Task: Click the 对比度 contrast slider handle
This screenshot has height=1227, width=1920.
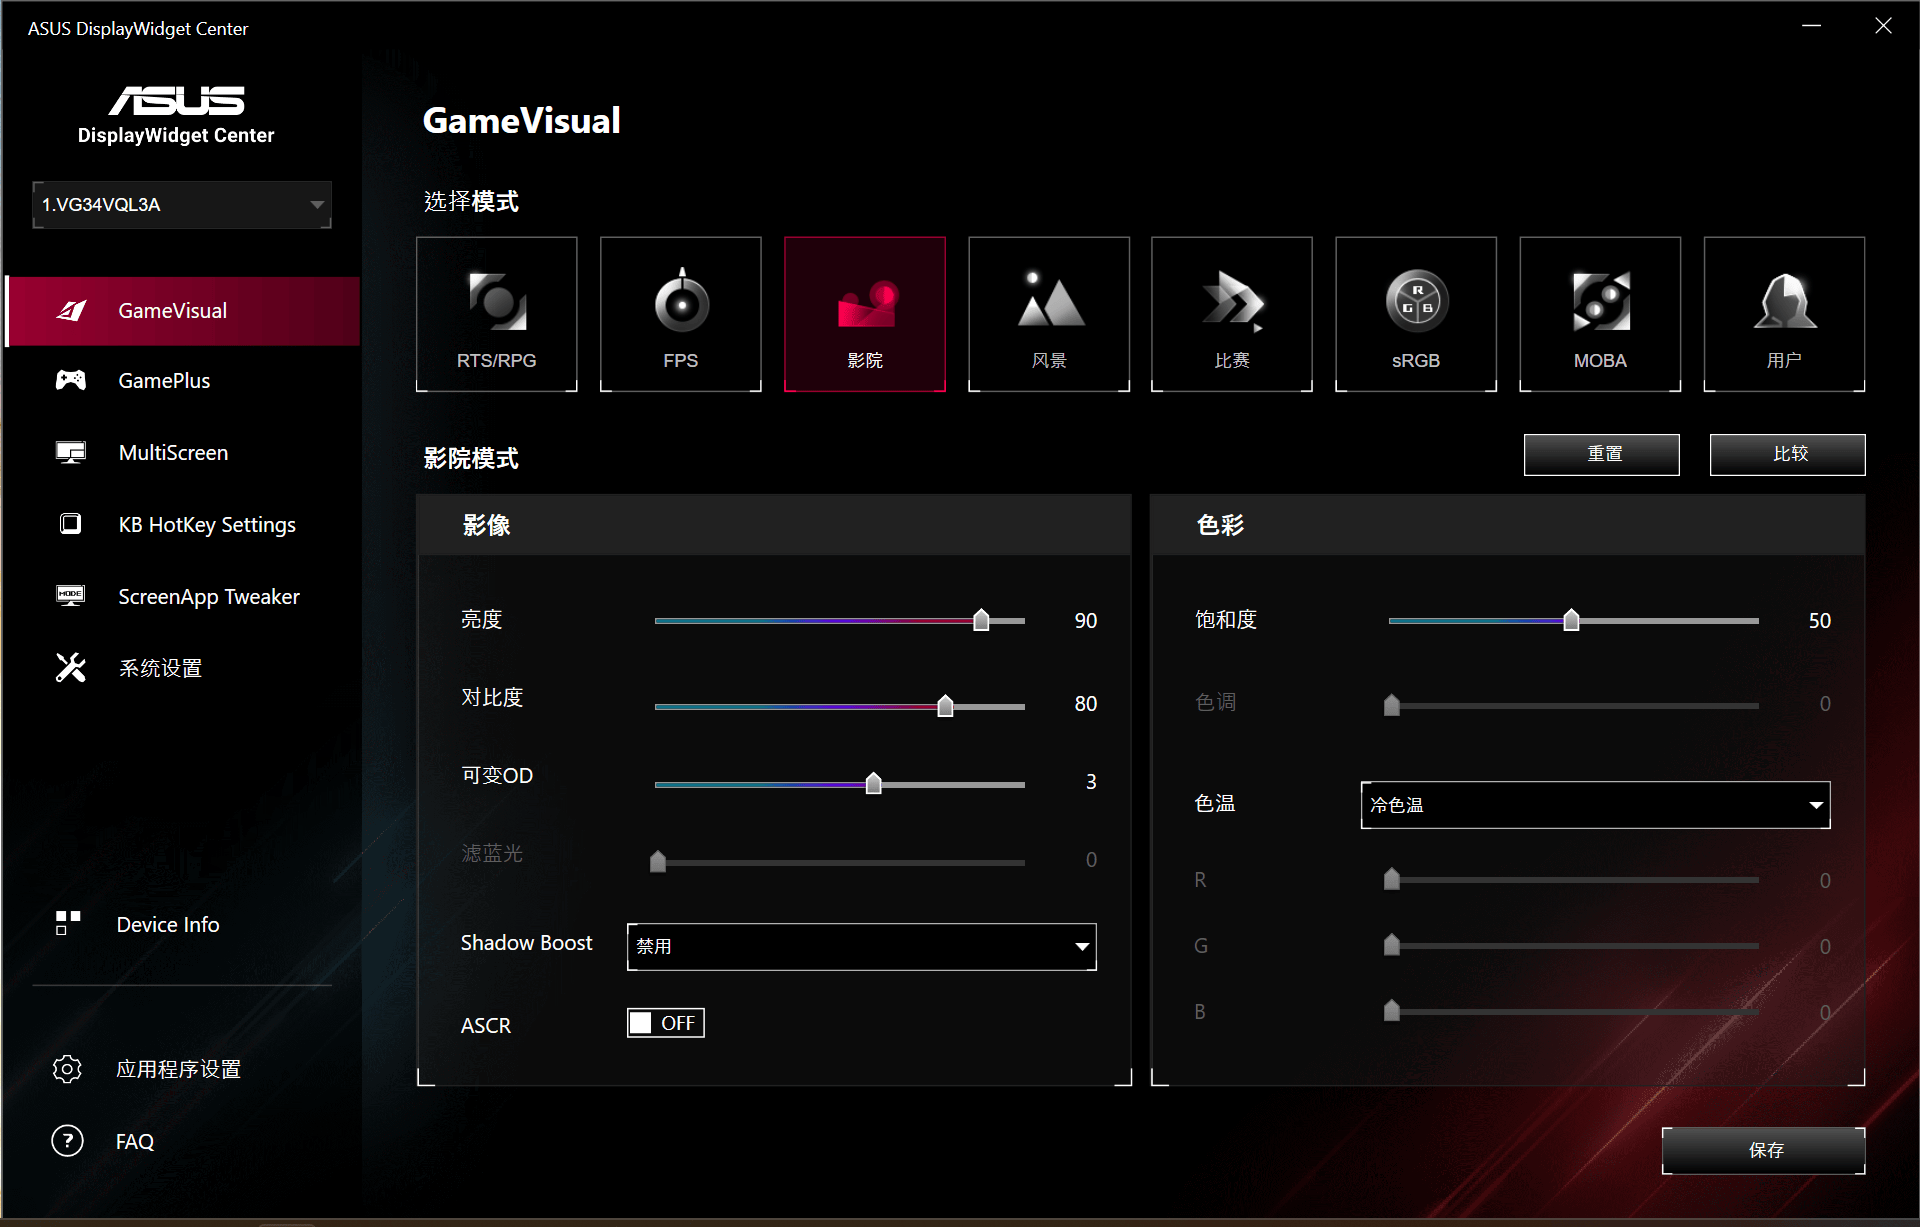Action: point(945,706)
